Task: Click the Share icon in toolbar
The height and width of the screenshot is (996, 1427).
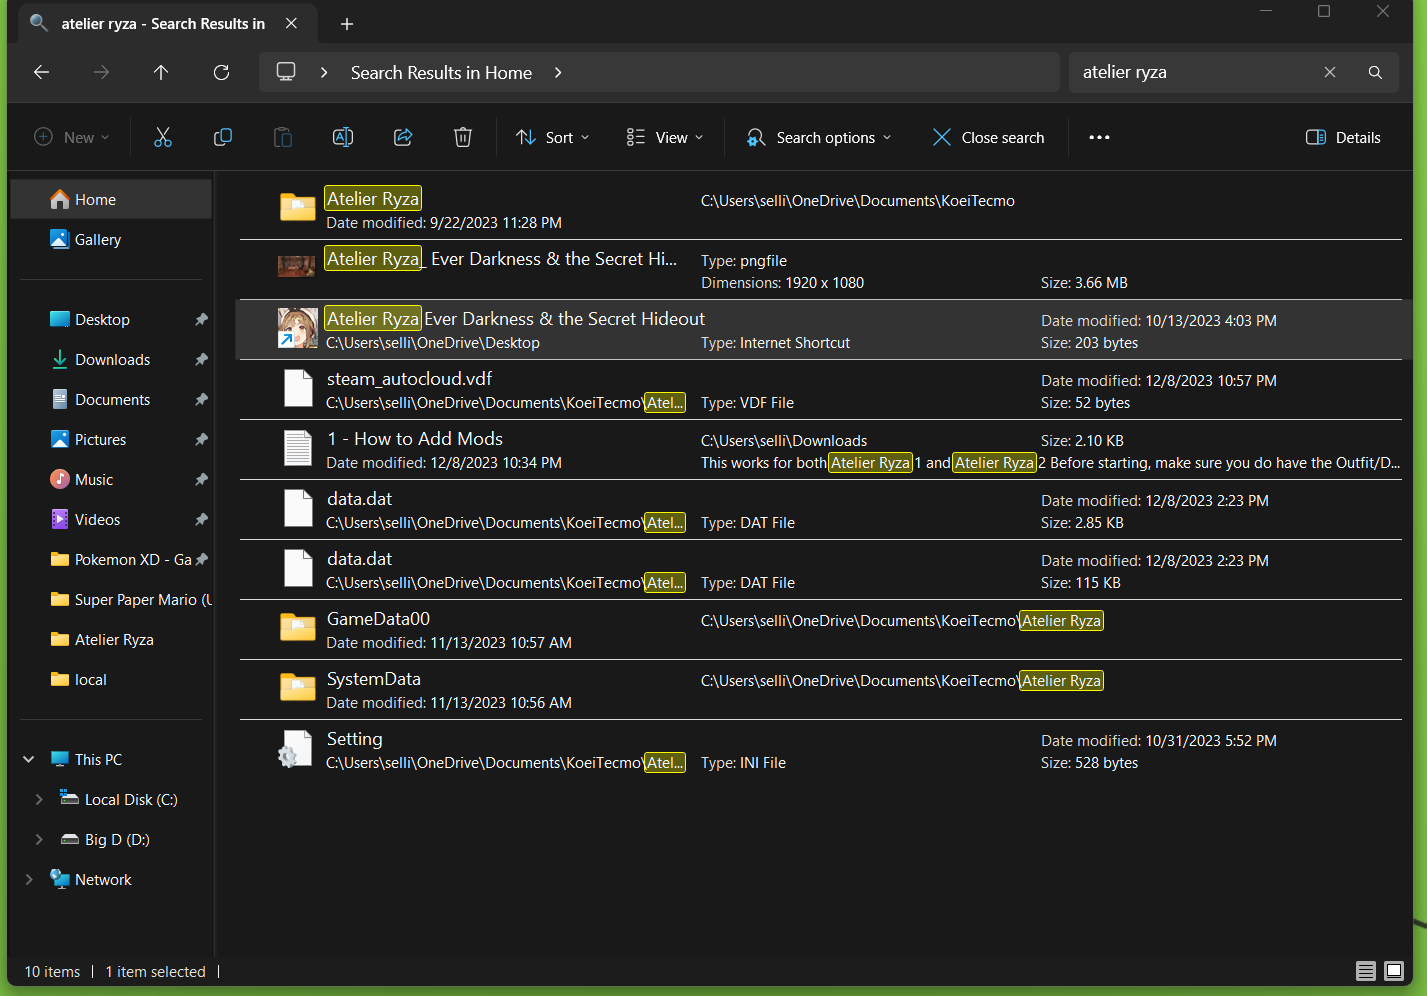Action: tap(403, 137)
